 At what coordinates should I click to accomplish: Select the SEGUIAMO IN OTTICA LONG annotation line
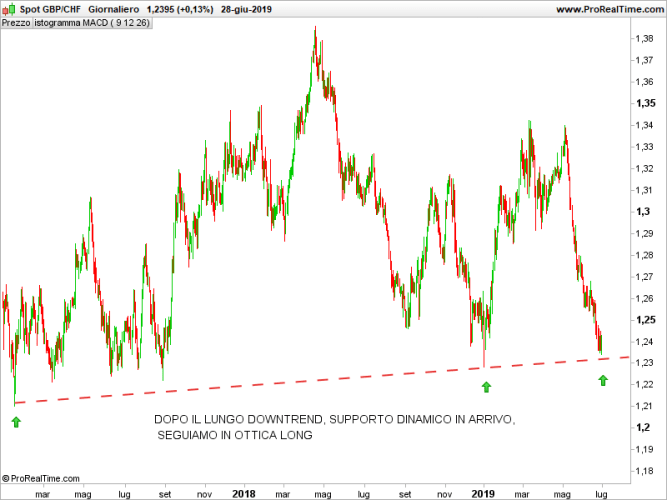(235, 435)
